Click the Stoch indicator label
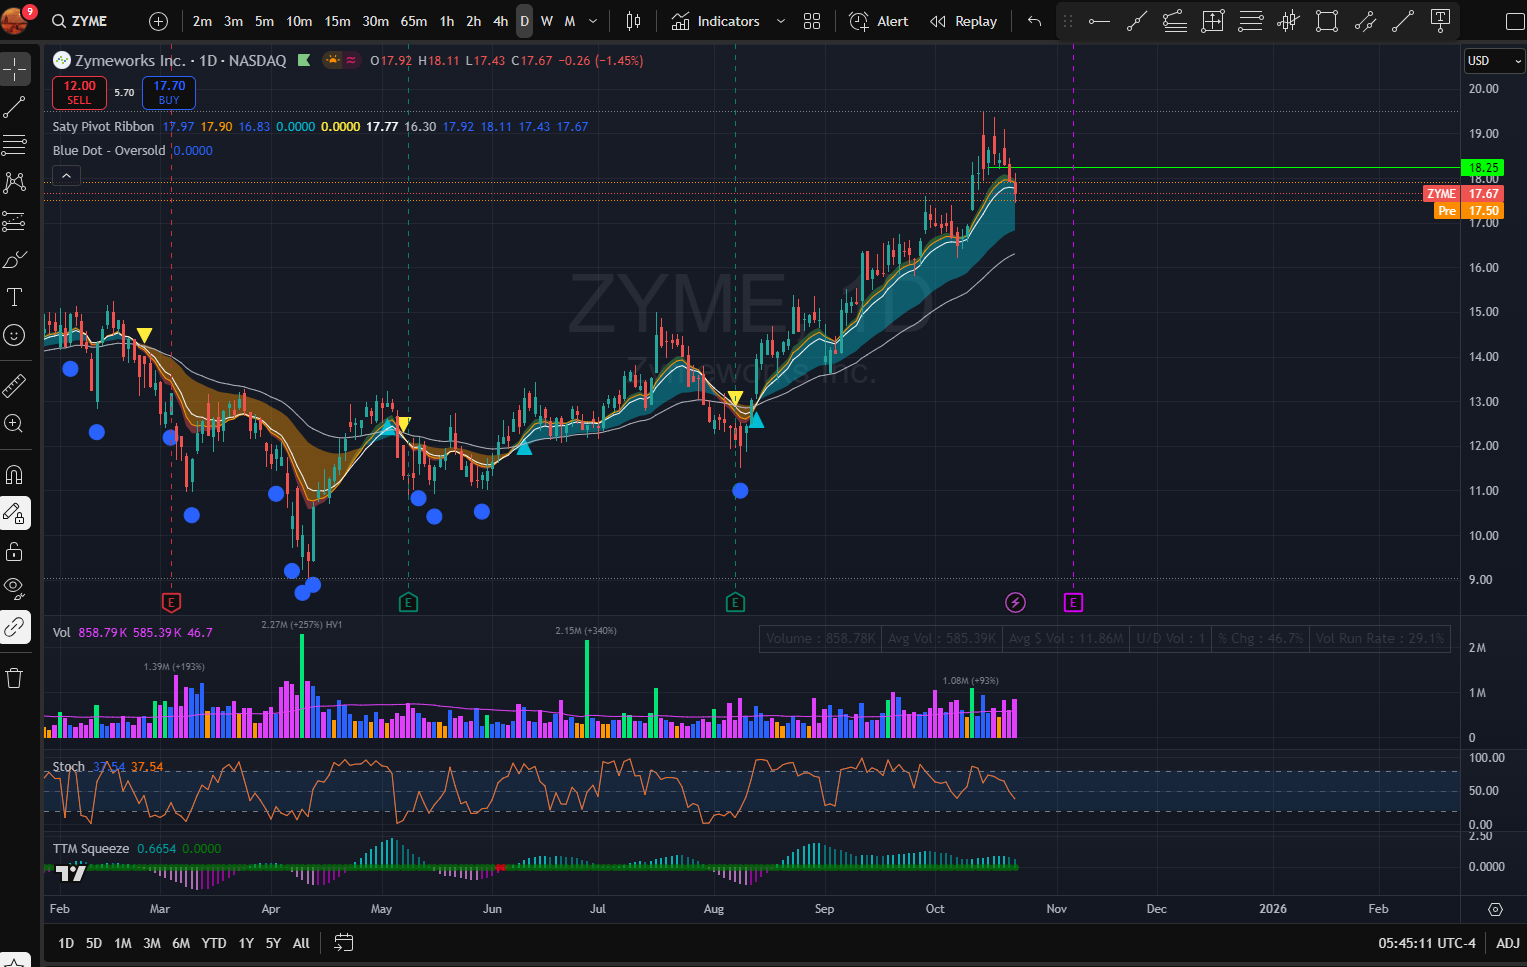The width and height of the screenshot is (1527, 967). [x=69, y=767]
